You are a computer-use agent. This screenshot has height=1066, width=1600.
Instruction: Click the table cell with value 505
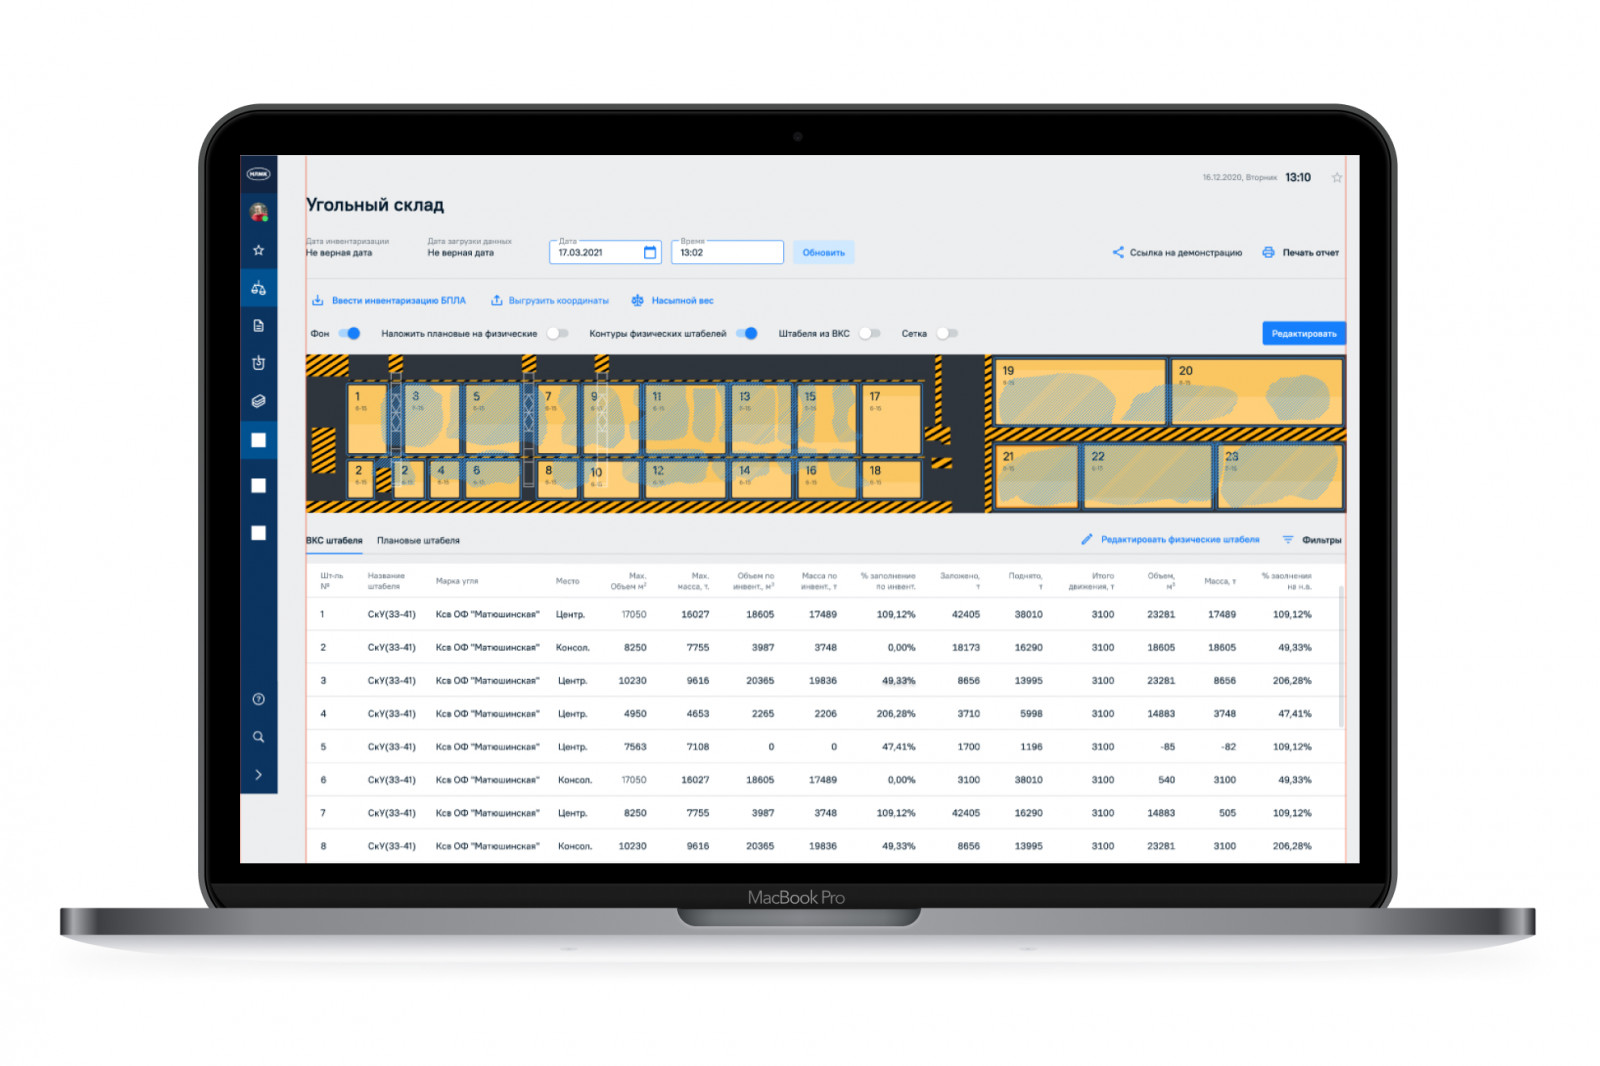coord(1227,813)
